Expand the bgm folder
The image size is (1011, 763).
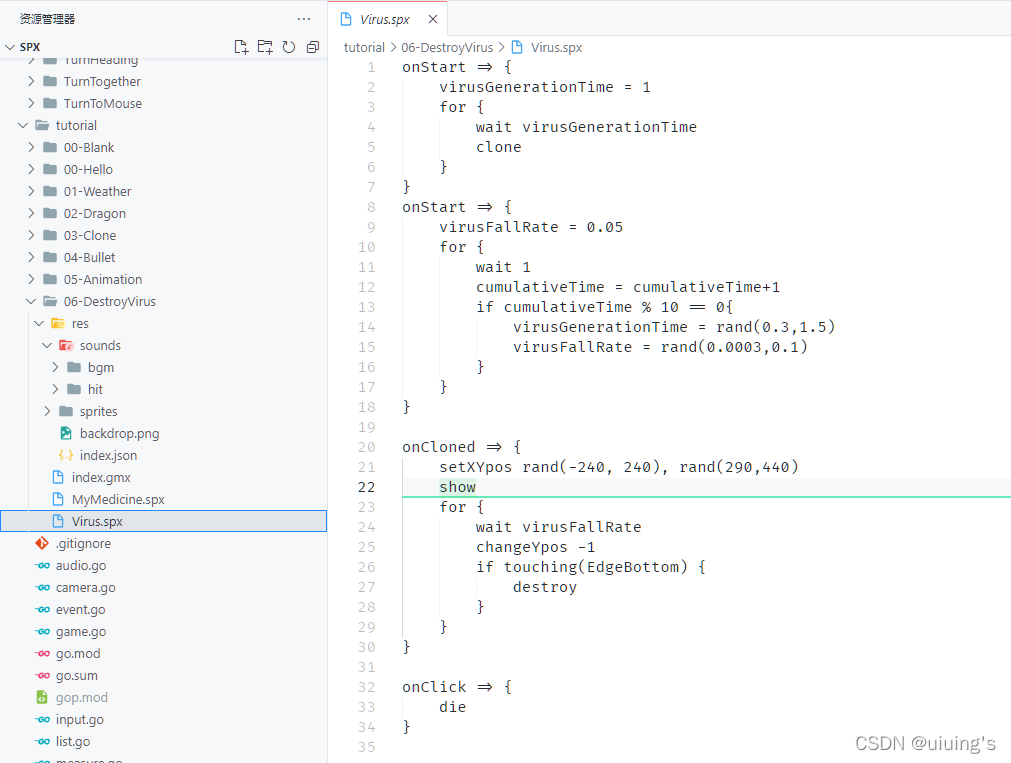pyautogui.click(x=55, y=367)
